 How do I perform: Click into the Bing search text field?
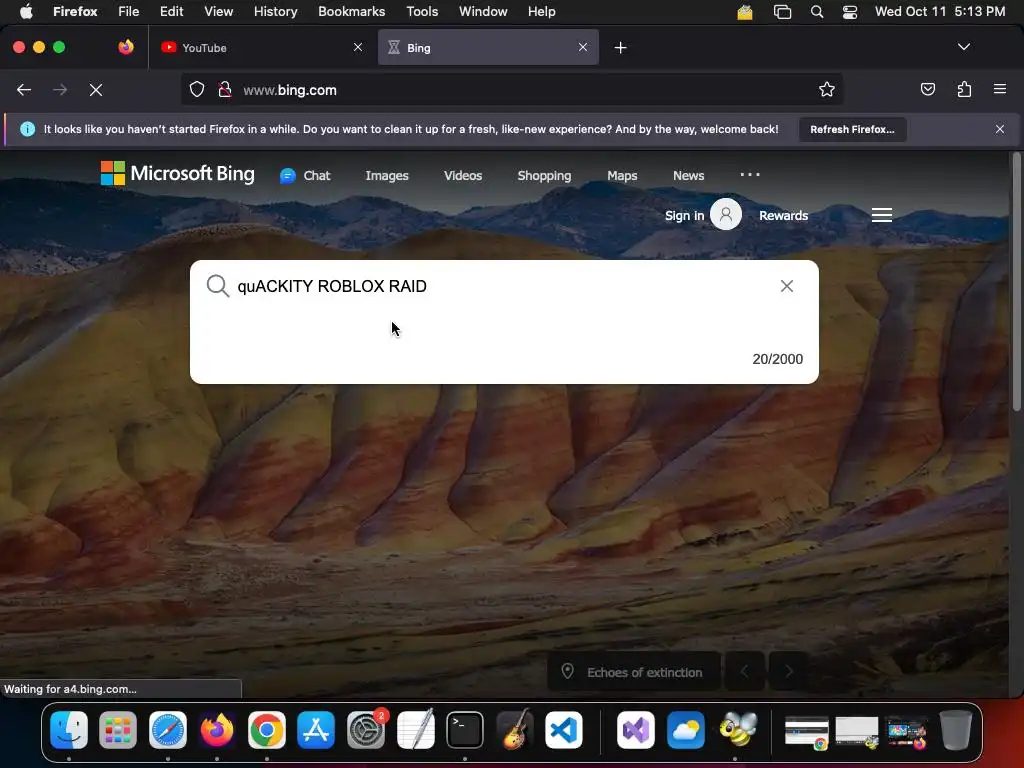click(503, 286)
